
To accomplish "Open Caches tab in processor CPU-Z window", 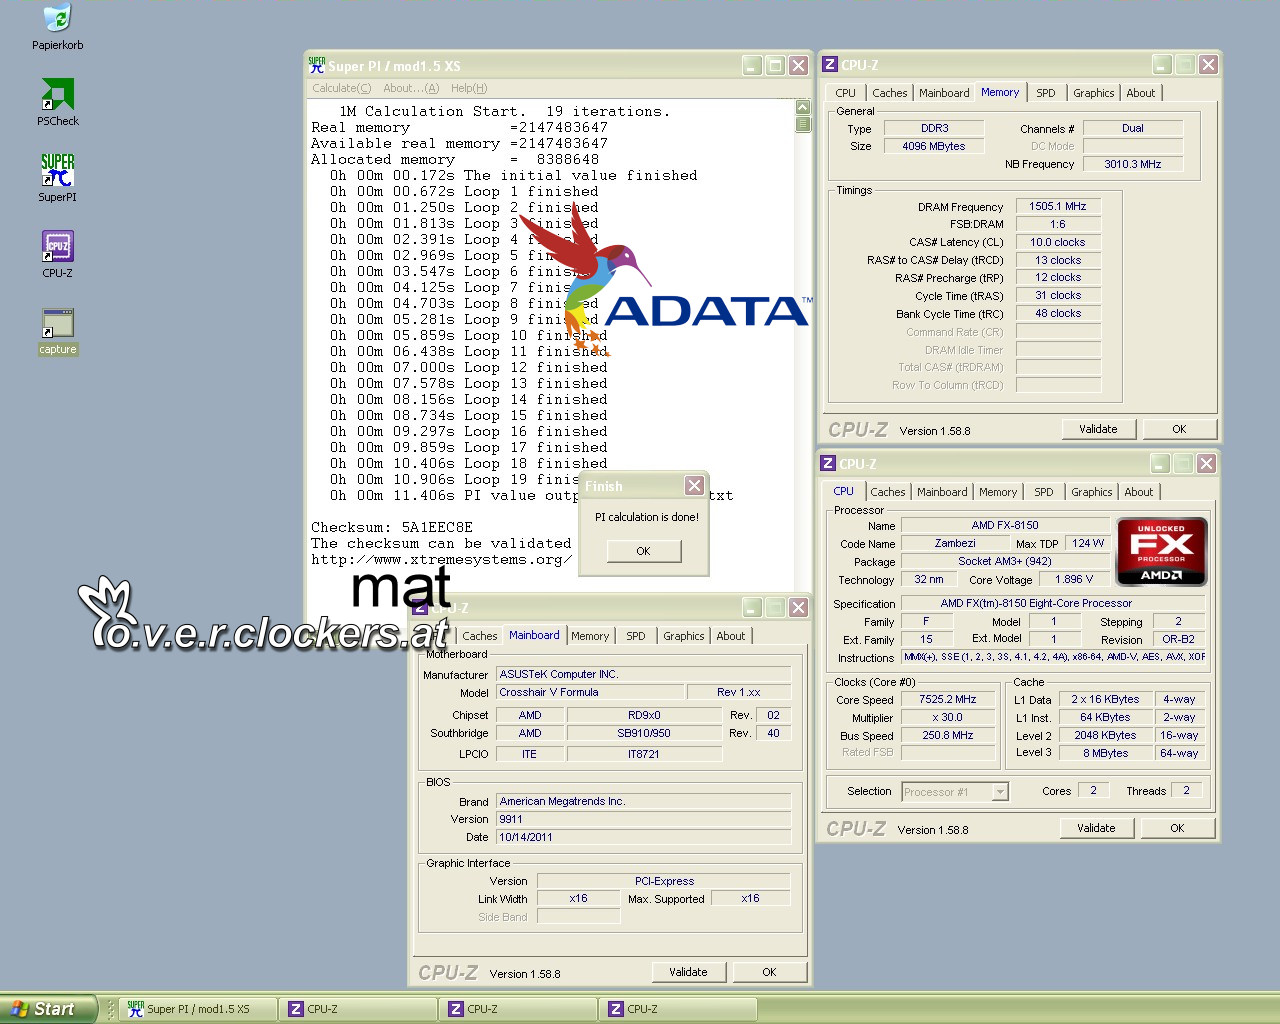I will pyautogui.click(x=887, y=492).
